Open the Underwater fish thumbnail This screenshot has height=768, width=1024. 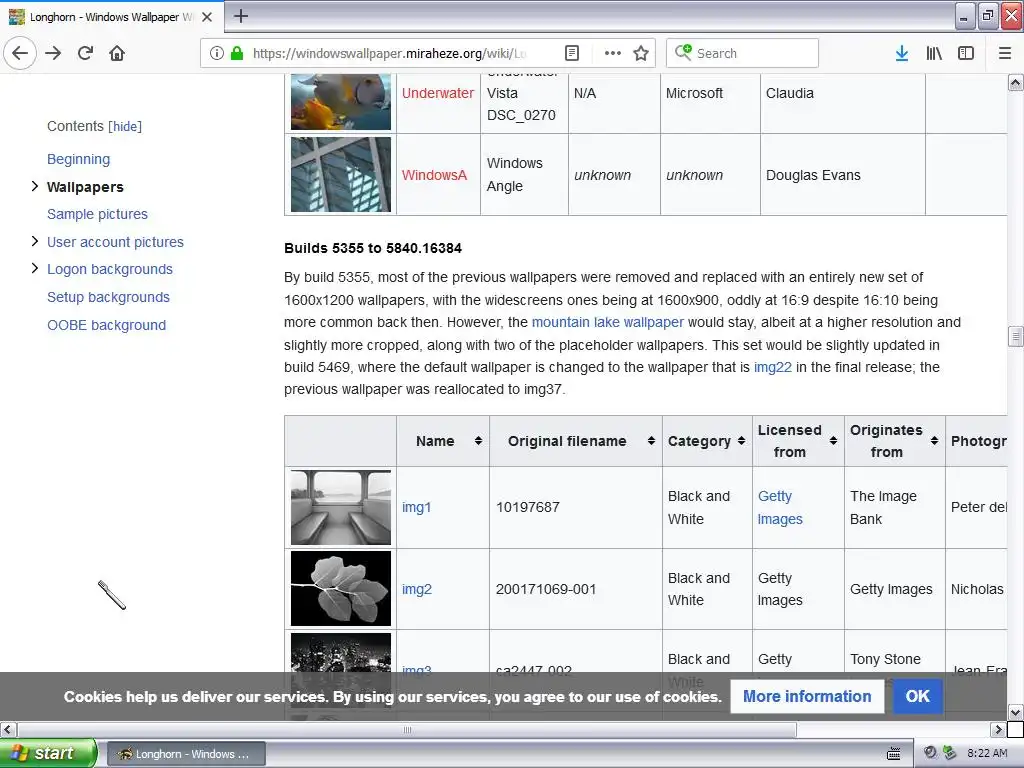pyautogui.click(x=341, y=101)
